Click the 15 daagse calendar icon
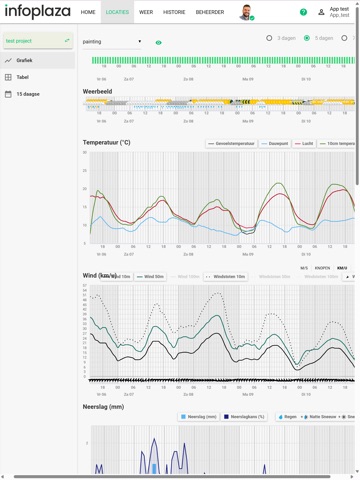Viewport: 360px width, 480px height. click(8, 94)
